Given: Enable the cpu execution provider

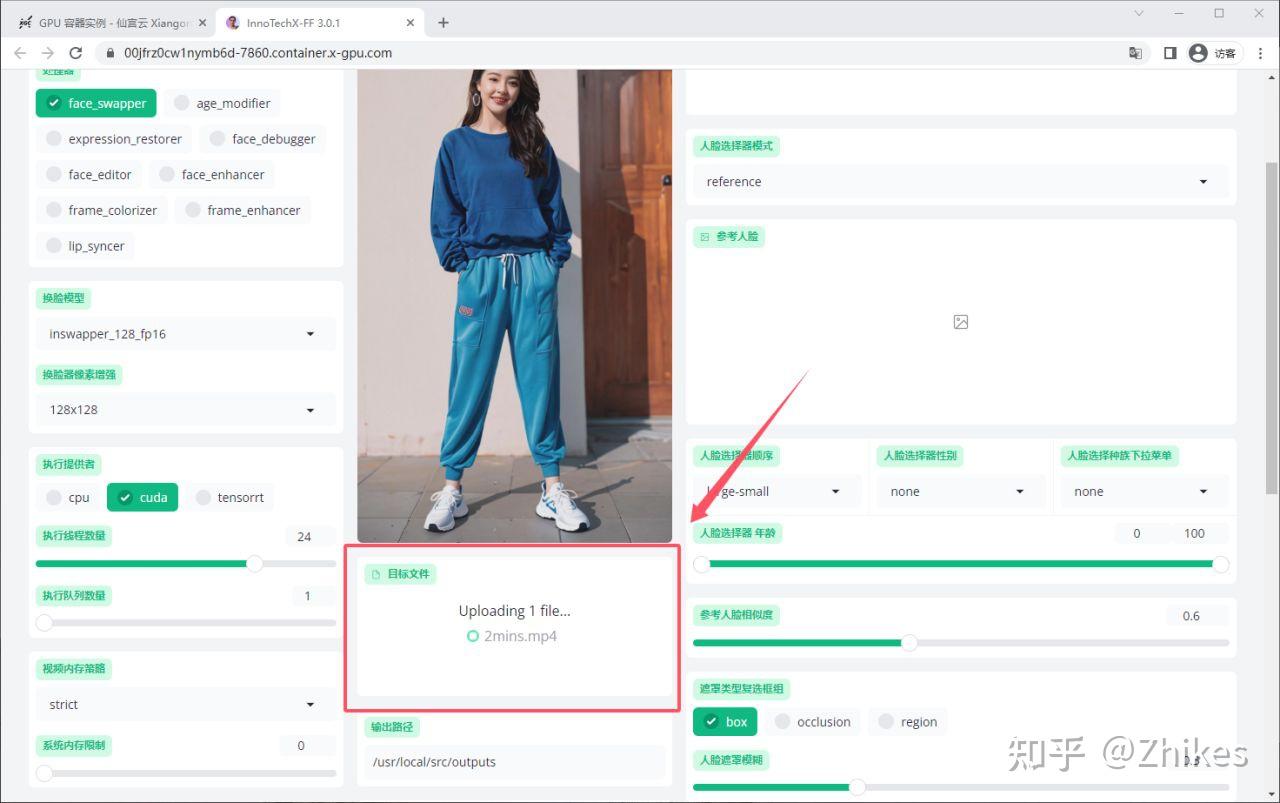Looking at the screenshot, I should 68,497.
